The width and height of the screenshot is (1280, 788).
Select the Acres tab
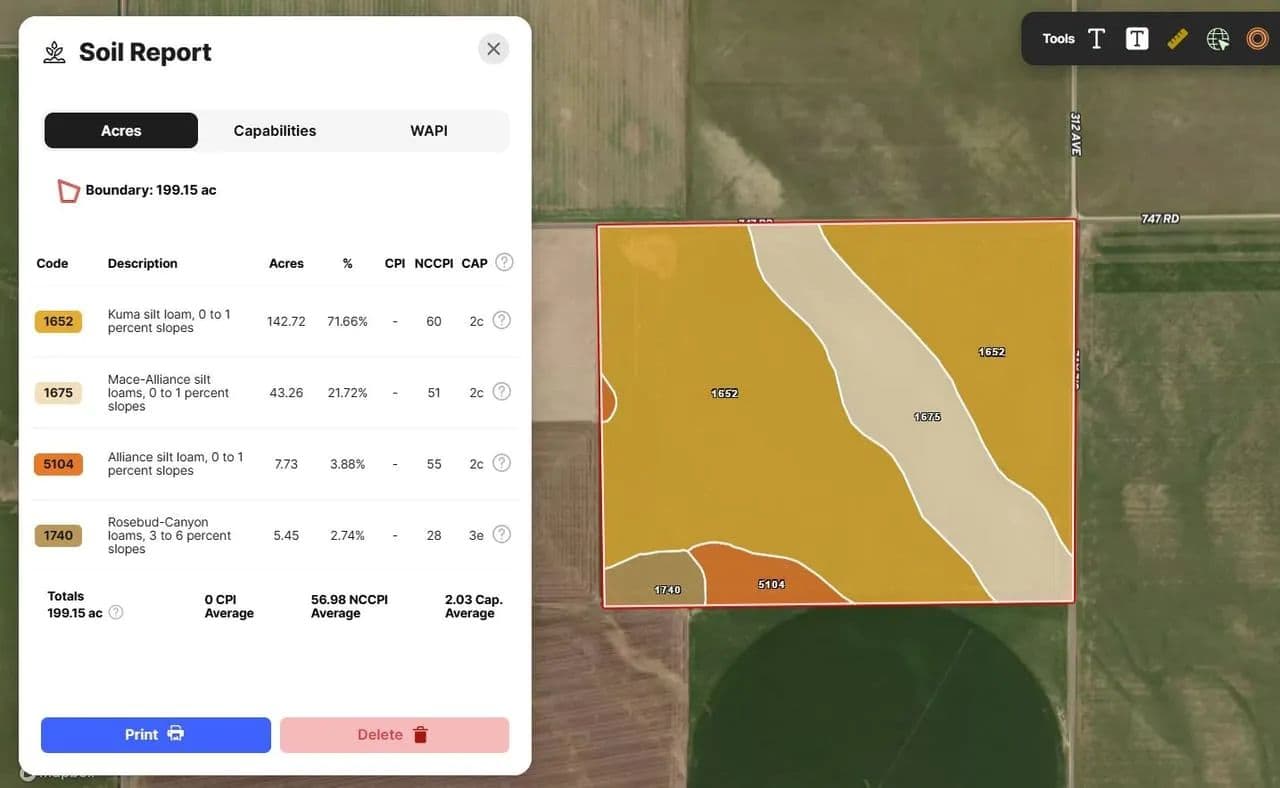click(121, 131)
